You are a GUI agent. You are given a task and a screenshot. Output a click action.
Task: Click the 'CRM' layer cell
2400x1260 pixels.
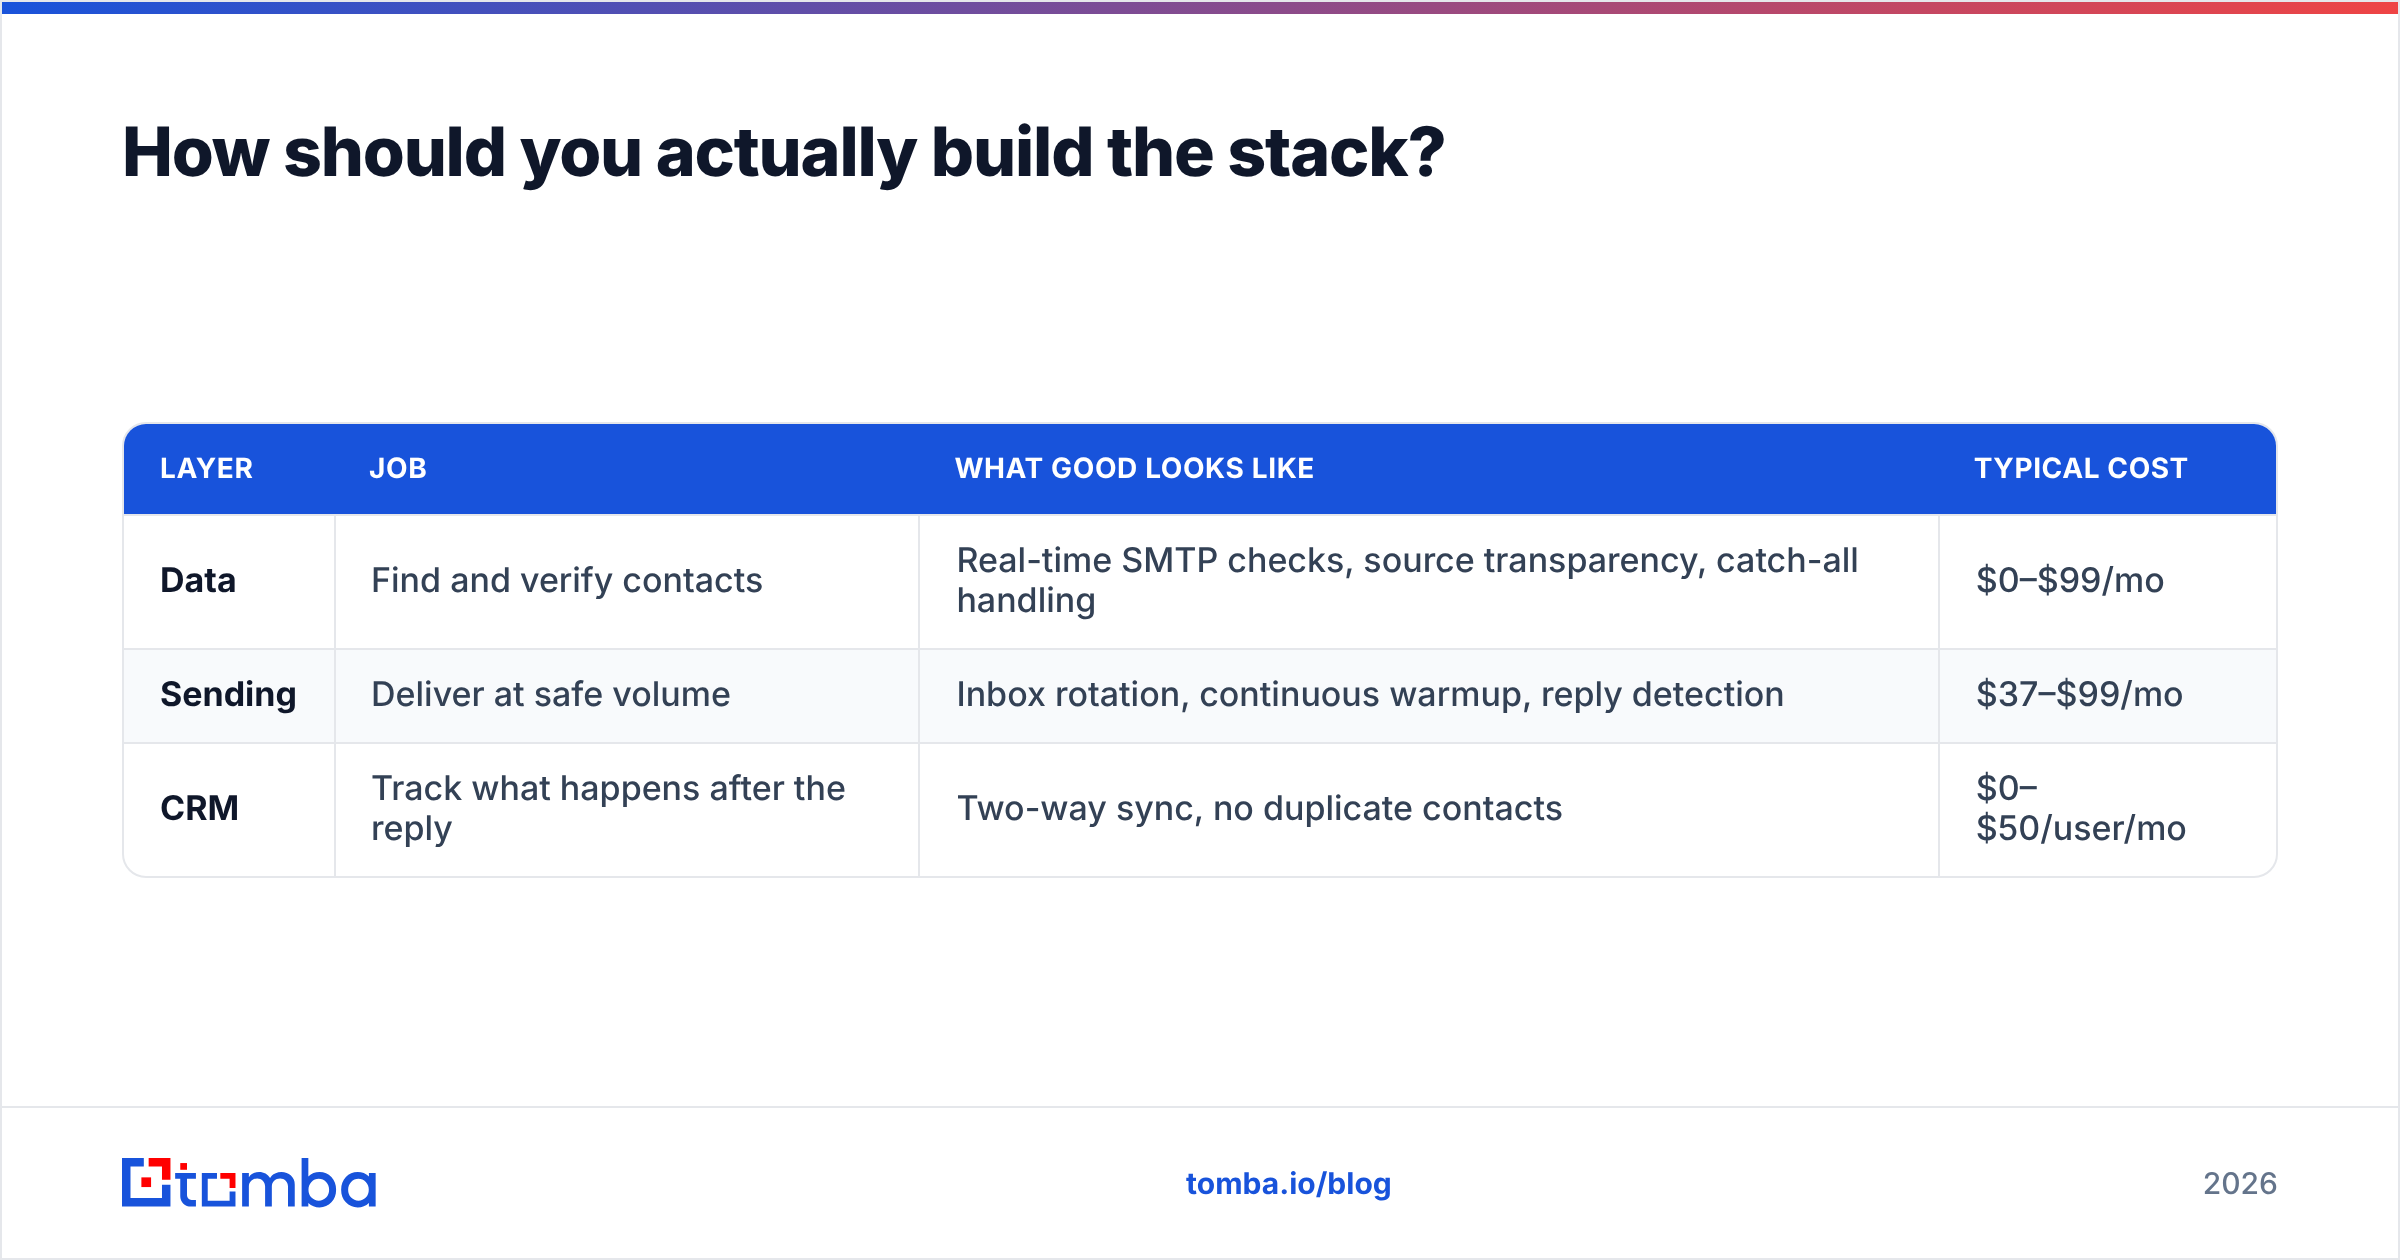pos(229,809)
